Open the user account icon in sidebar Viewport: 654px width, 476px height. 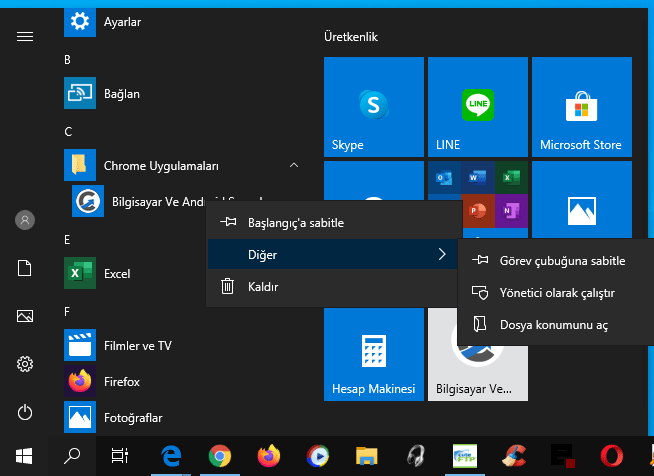point(25,220)
